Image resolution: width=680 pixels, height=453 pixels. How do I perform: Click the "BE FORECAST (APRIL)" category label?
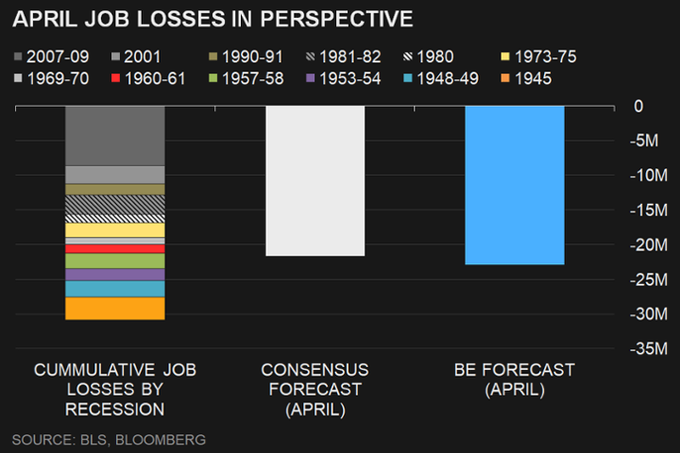(514, 379)
